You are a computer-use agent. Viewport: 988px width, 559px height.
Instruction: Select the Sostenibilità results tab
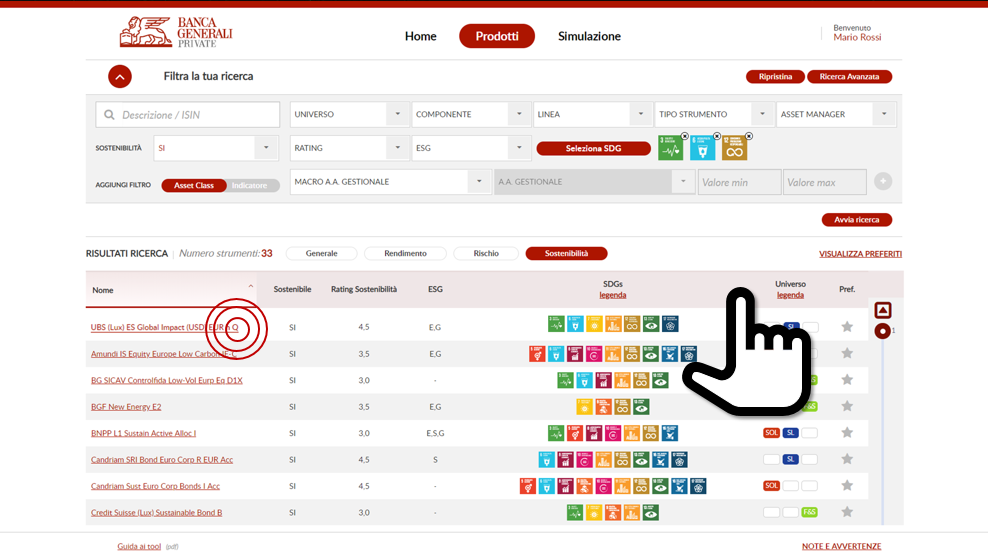tap(566, 253)
